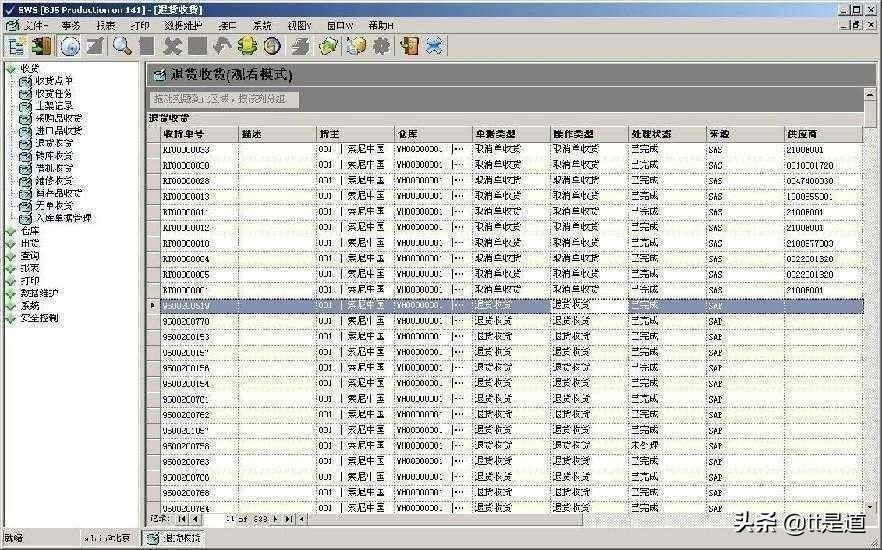Viewport: 882px width, 550px height.
Task: Click the icon beside 无单收货 in tree
Action: pos(25,206)
